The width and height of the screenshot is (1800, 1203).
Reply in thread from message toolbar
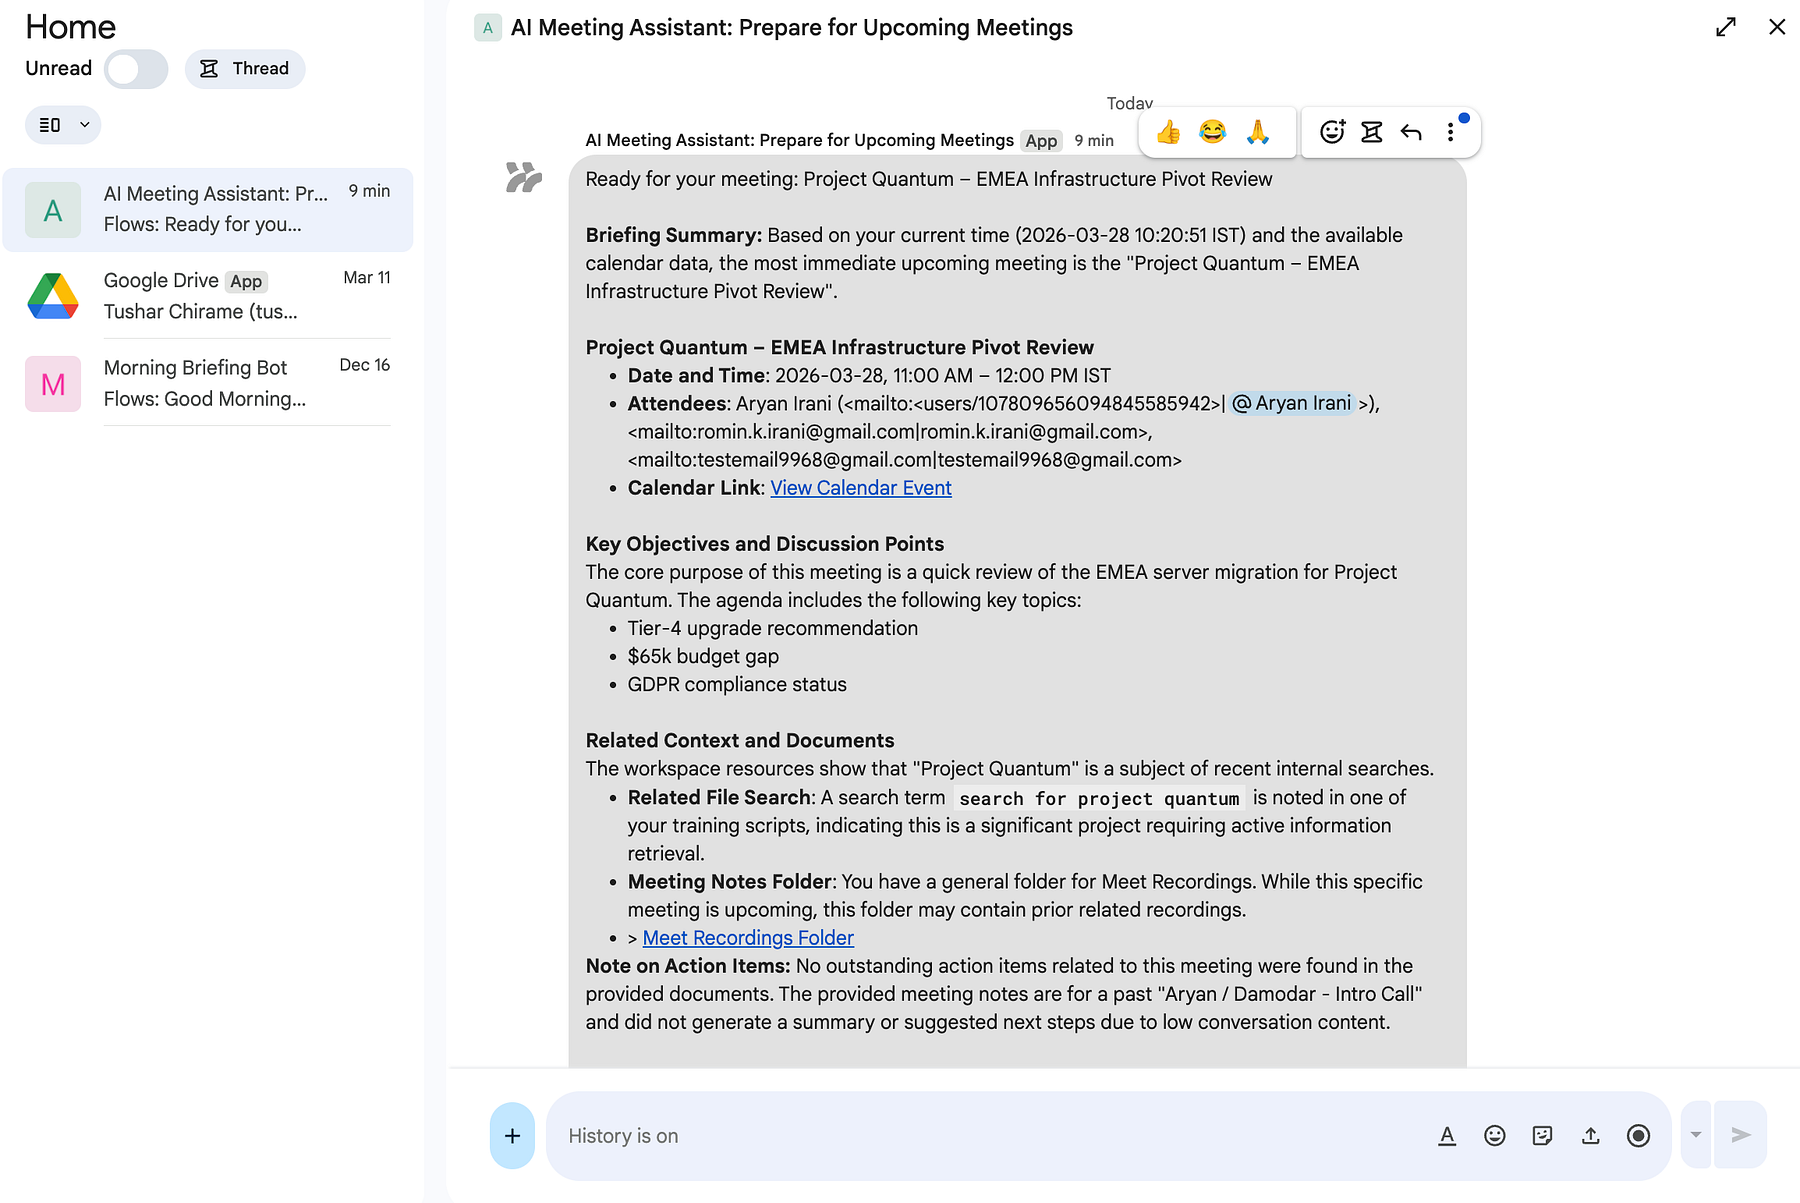click(1372, 132)
